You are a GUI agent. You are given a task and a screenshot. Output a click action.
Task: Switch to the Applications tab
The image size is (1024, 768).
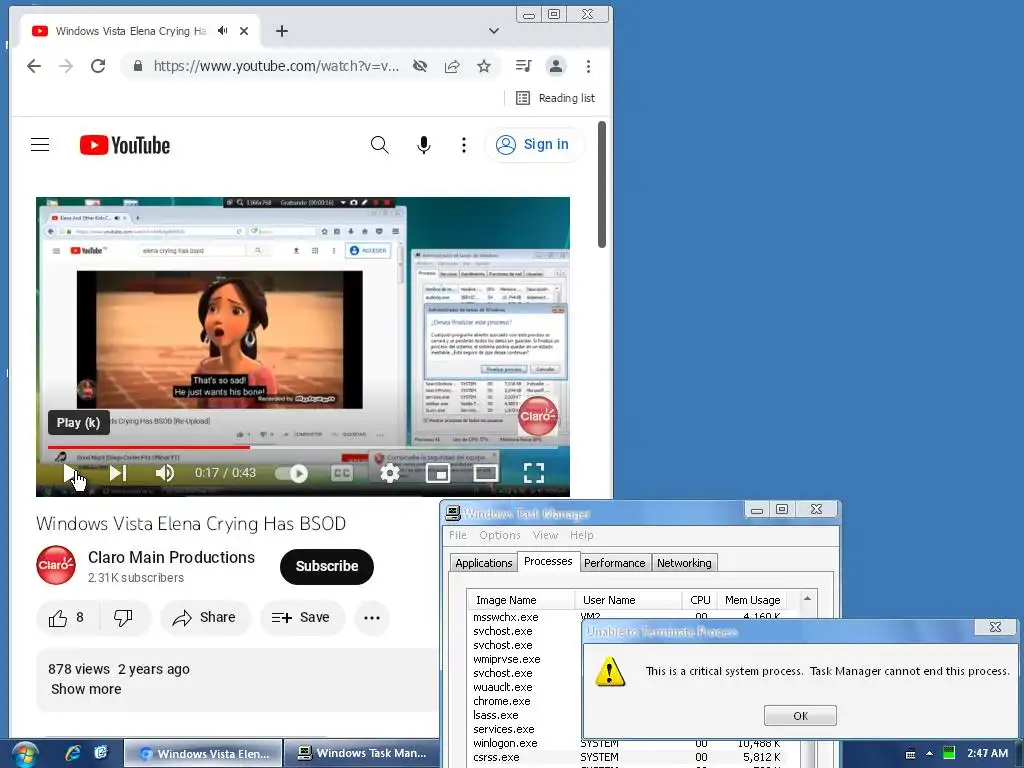[483, 563]
